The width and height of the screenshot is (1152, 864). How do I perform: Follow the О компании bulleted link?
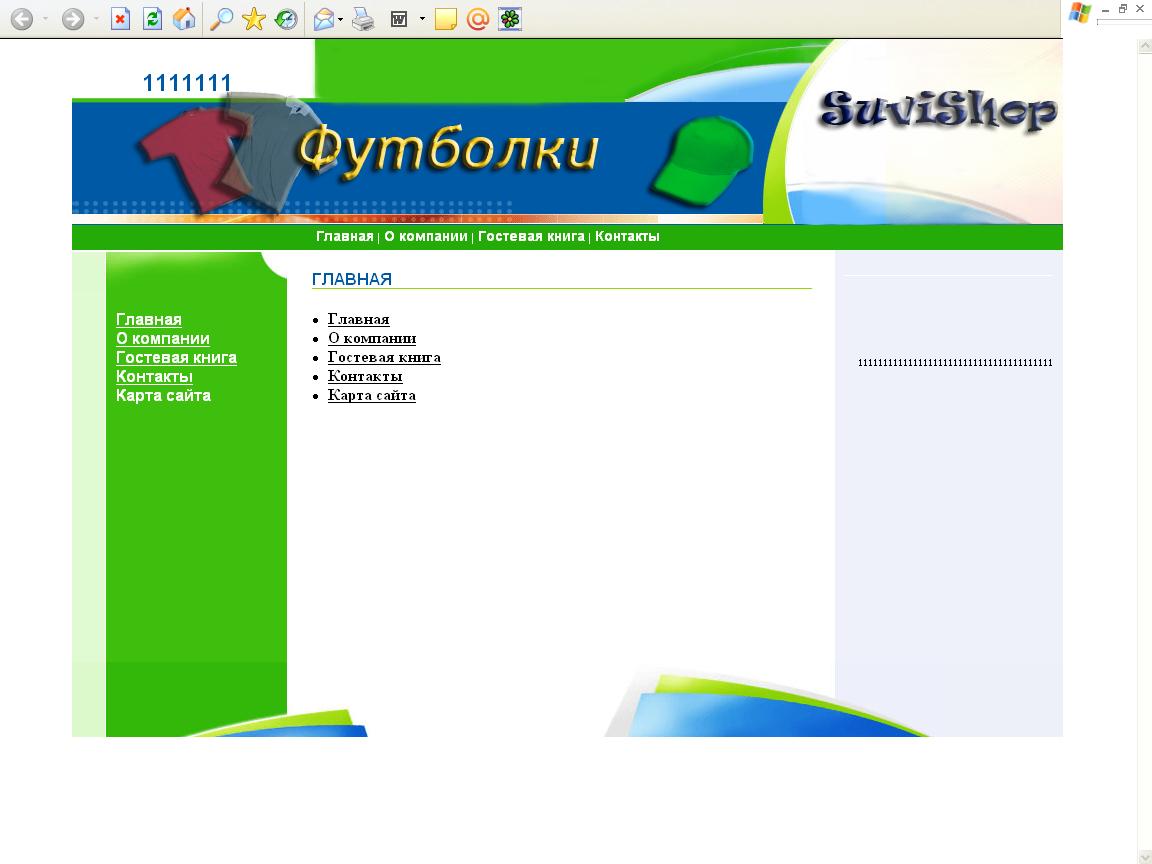click(372, 338)
